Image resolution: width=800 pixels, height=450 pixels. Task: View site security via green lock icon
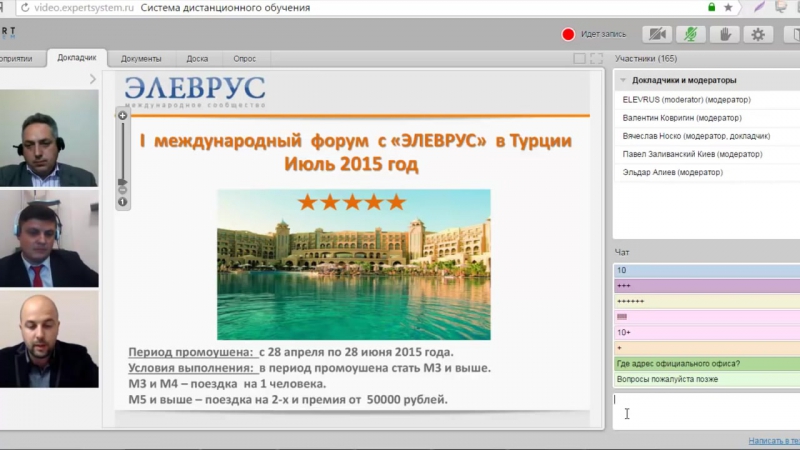(x=712, y=7)
